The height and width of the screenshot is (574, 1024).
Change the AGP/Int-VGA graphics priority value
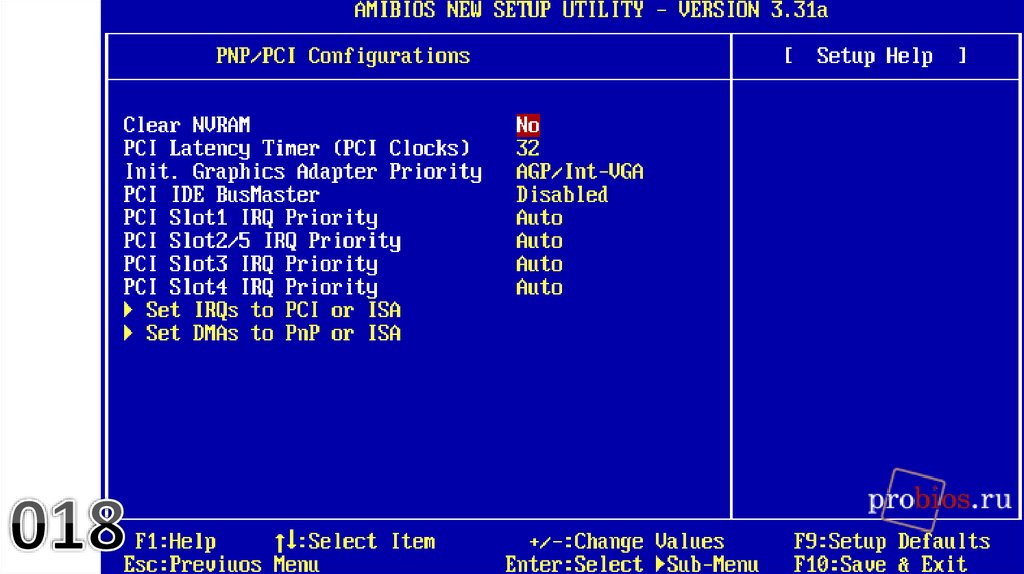point(579,171)
